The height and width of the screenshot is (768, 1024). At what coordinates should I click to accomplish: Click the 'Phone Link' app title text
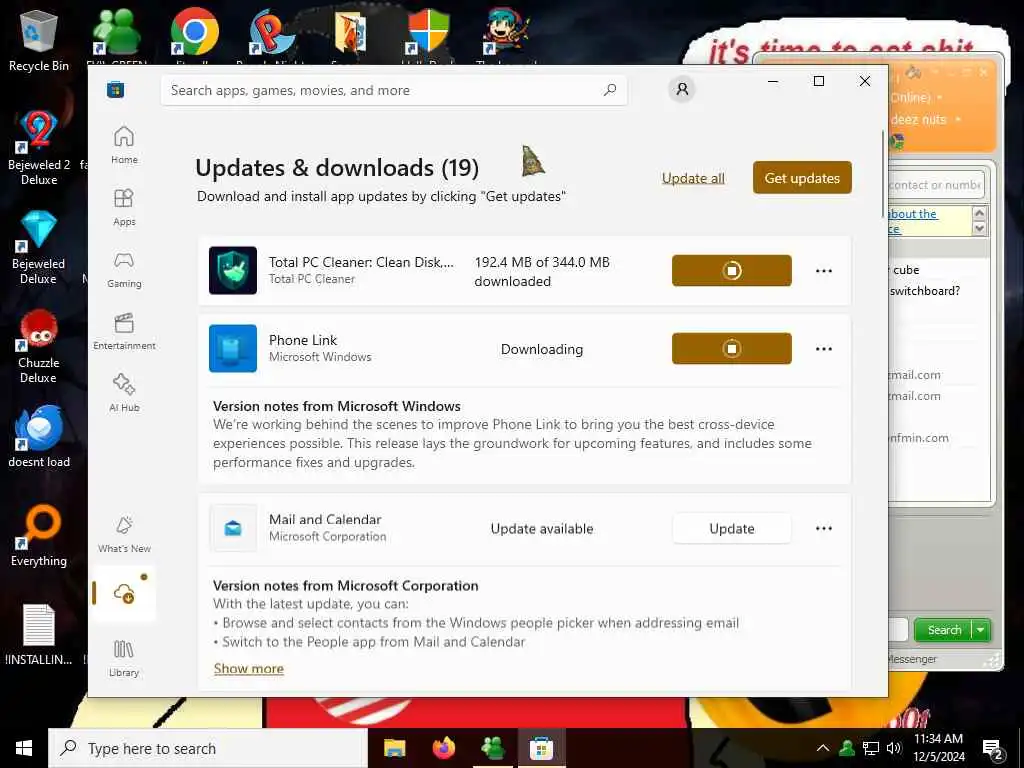coord(303,340)
